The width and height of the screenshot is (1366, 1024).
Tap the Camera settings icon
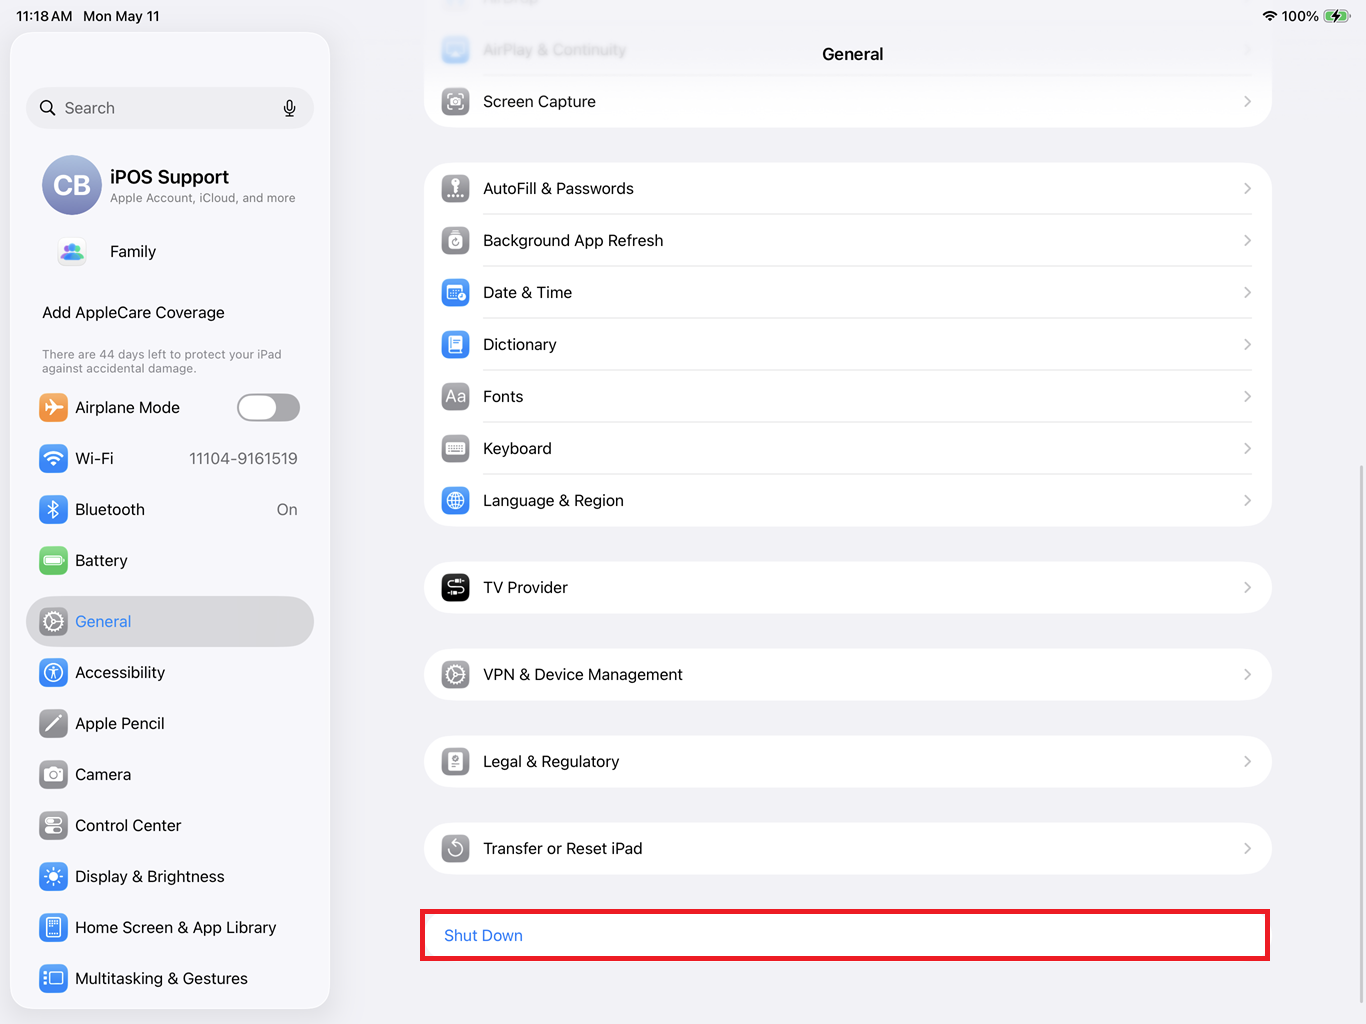54,775
